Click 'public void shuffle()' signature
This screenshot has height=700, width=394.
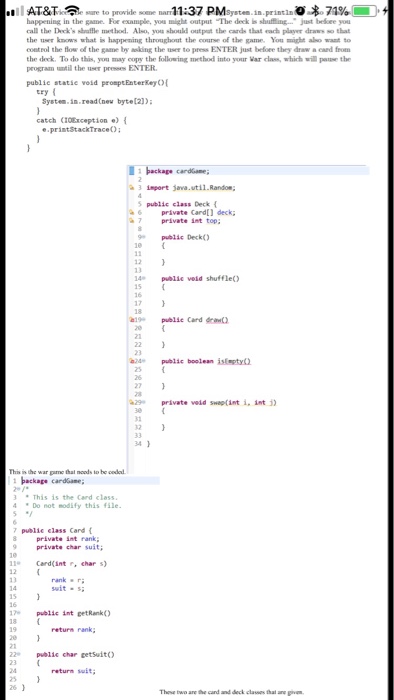pos(200,279)
